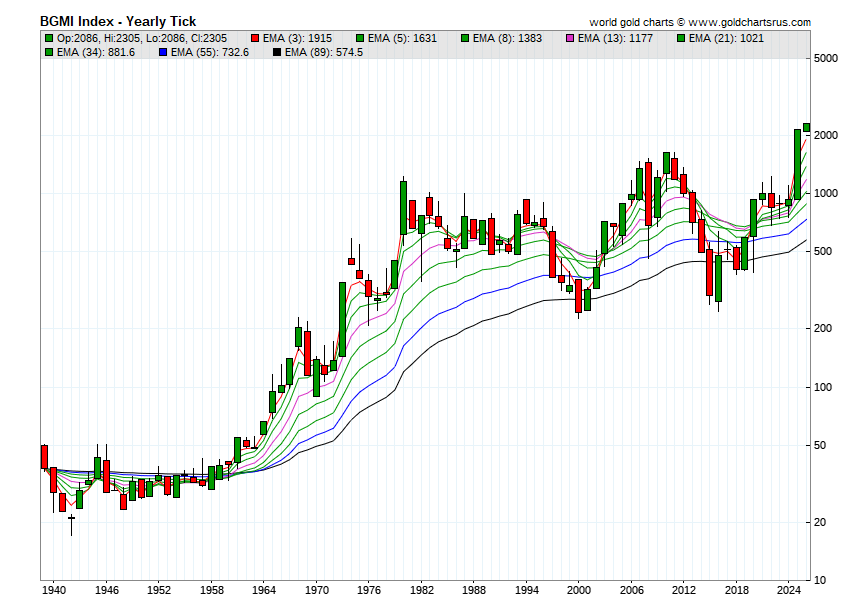Click the latest small green candle above 2000

(x=807, y=127)
